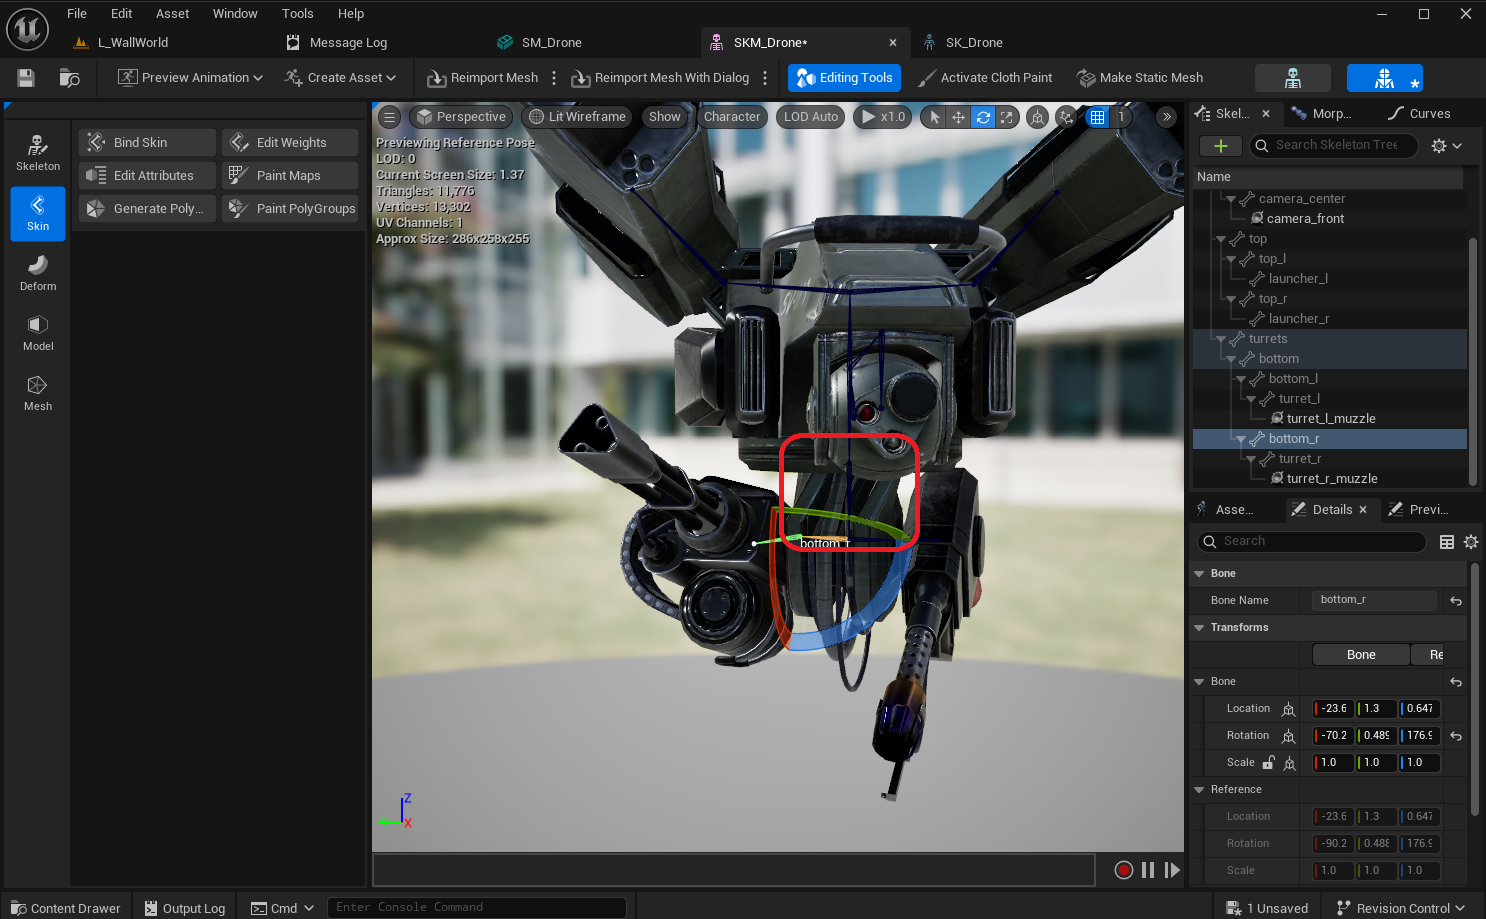Toggle the Scale lock ratio icon
The width and height of the screenshot is (1486, 919).
point(1269,763)
